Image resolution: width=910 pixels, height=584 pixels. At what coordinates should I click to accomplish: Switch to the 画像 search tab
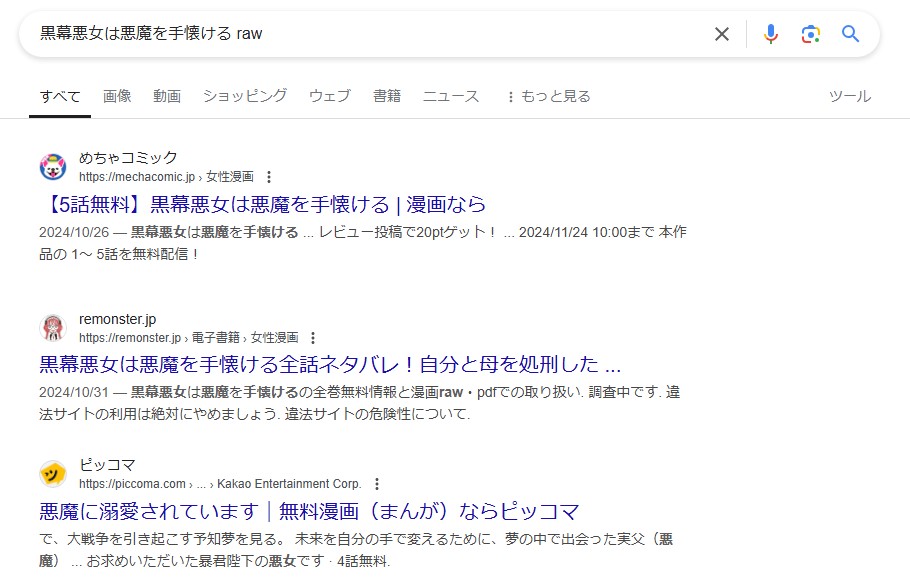pos(118,96)
